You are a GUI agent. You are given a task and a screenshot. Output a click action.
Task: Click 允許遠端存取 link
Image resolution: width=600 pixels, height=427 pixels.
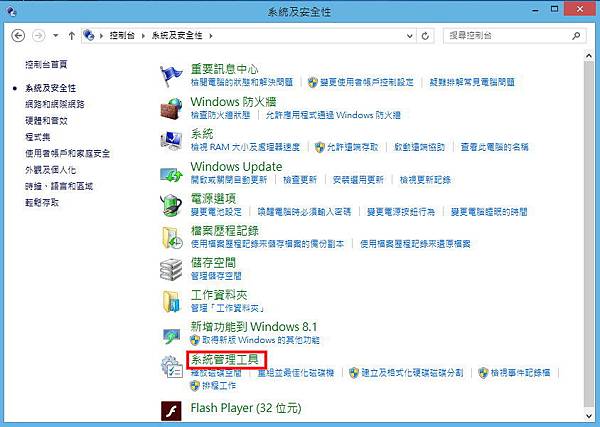click(x=352, y=147)
